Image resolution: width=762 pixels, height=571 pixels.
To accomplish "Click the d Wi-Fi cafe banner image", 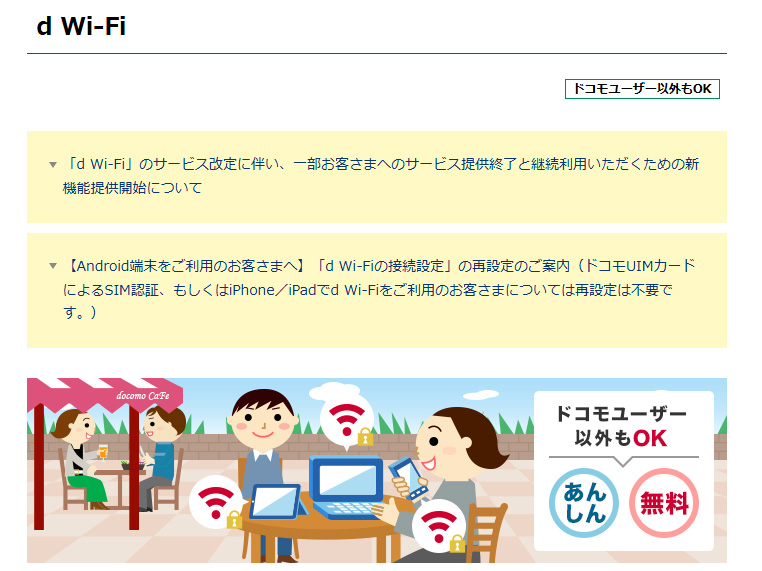I will click(x=377, y=470).
